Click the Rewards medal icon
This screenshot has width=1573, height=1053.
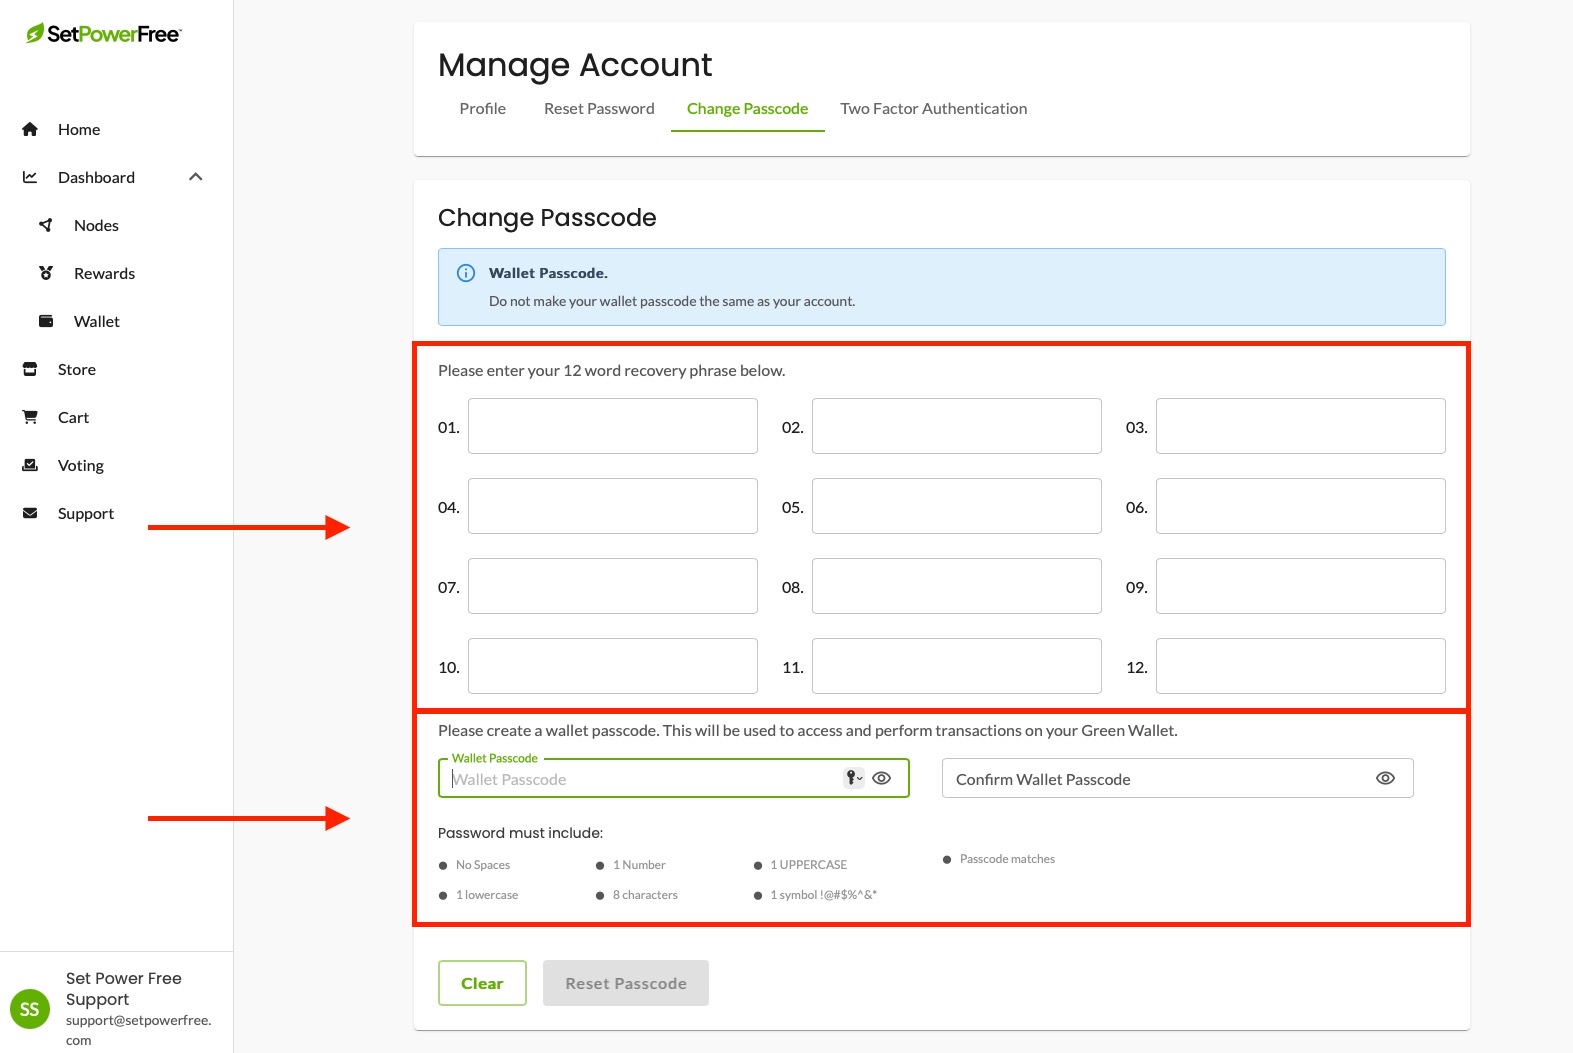(46, 273)
